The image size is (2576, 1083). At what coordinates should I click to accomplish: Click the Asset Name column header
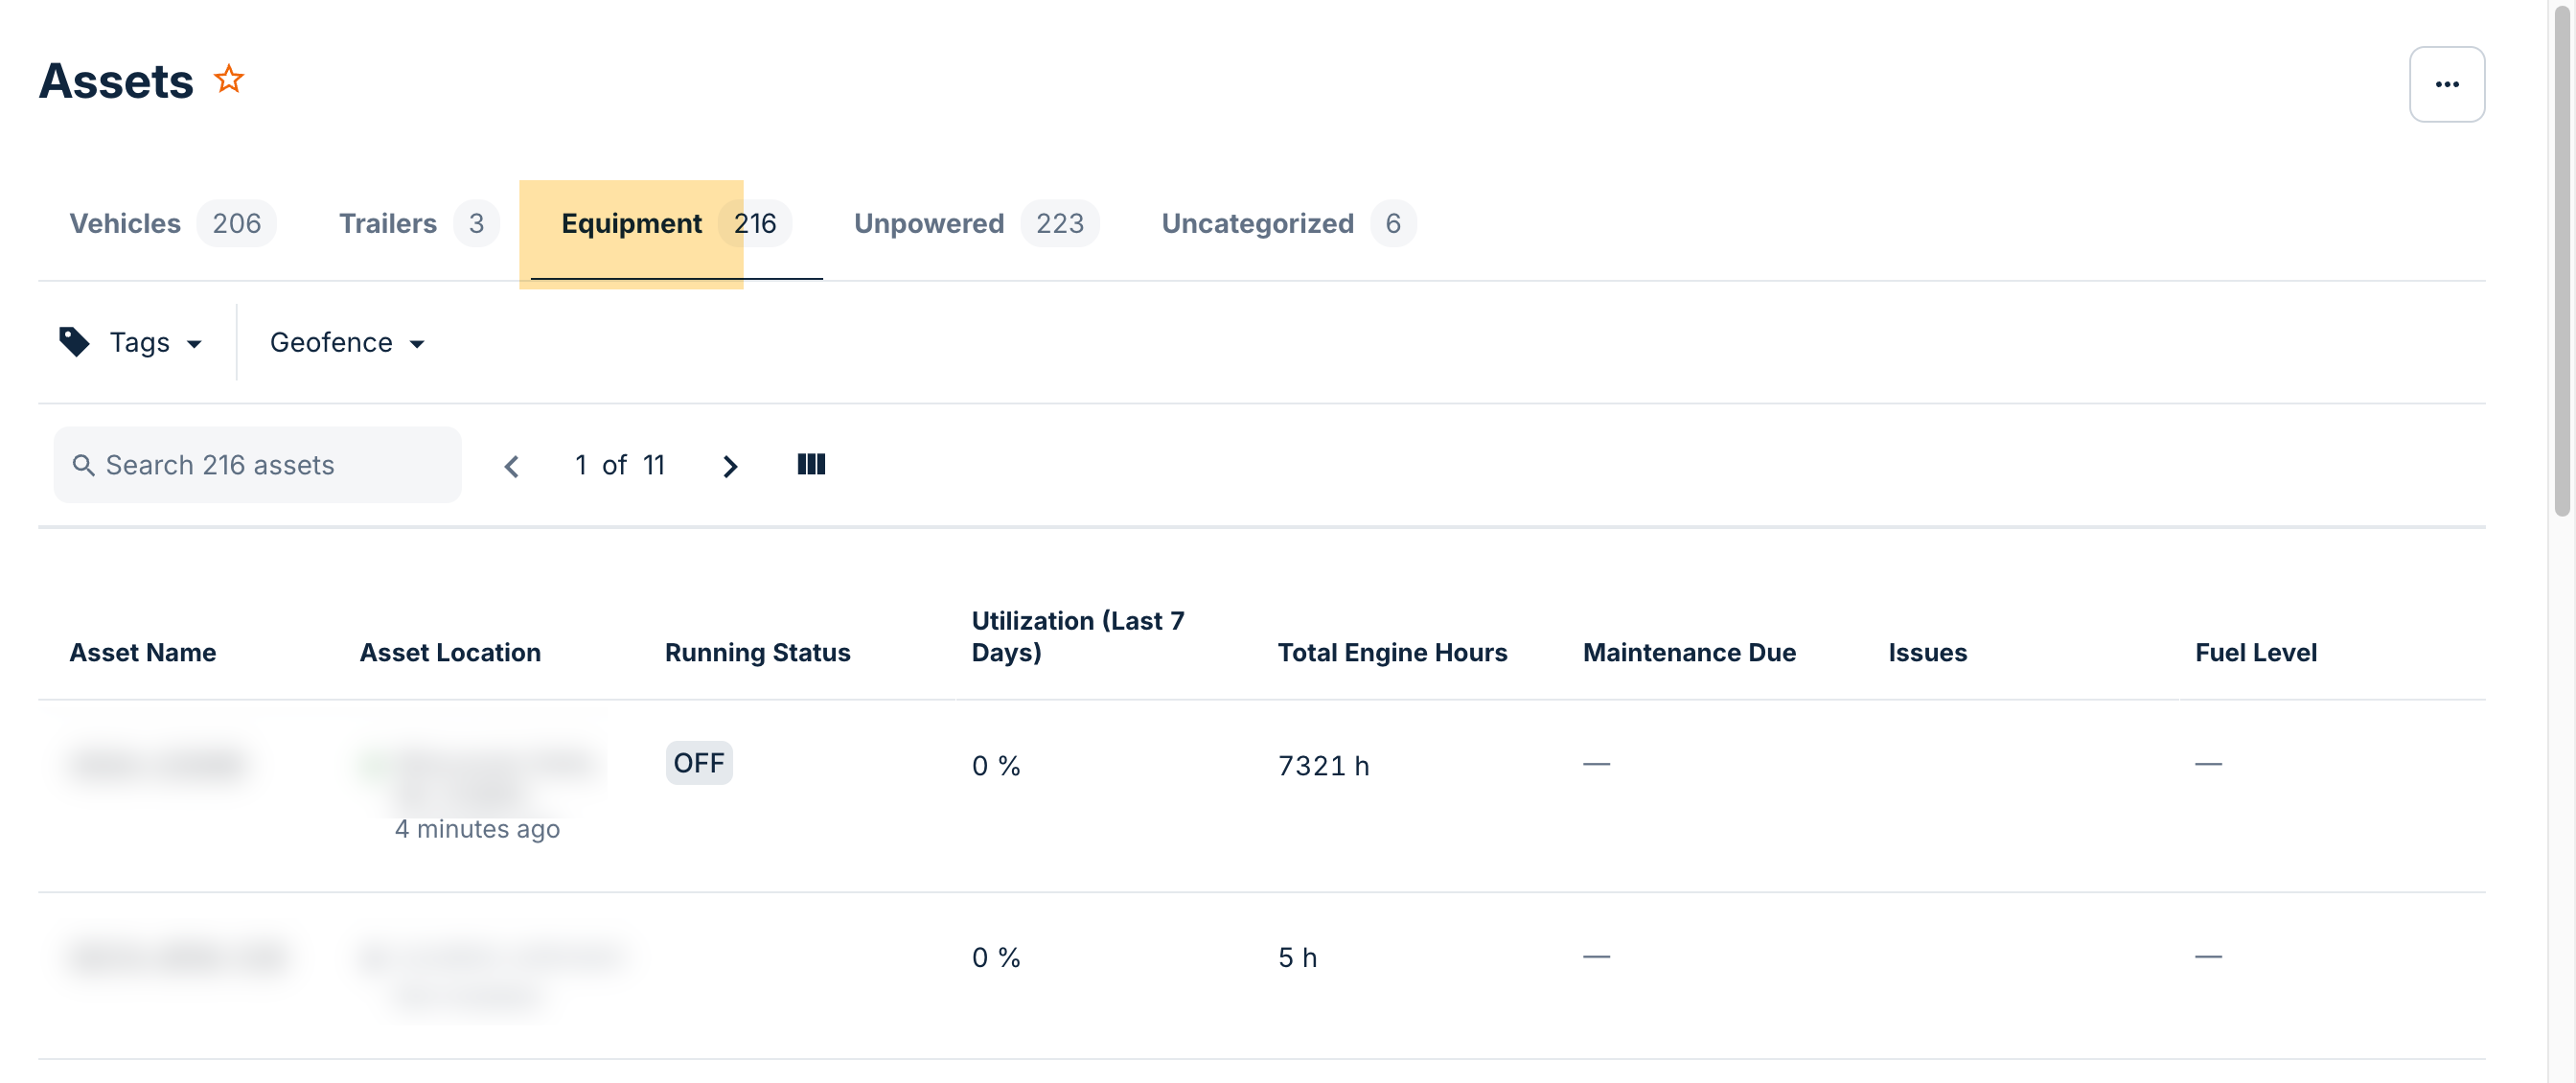pyautogui.click(x=143, y=652)
